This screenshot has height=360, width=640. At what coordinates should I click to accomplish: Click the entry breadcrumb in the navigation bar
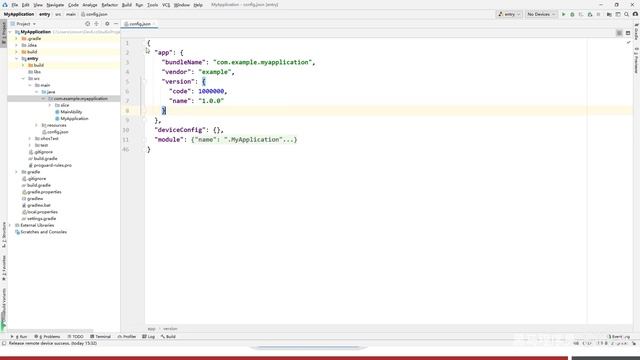(44, 14)
